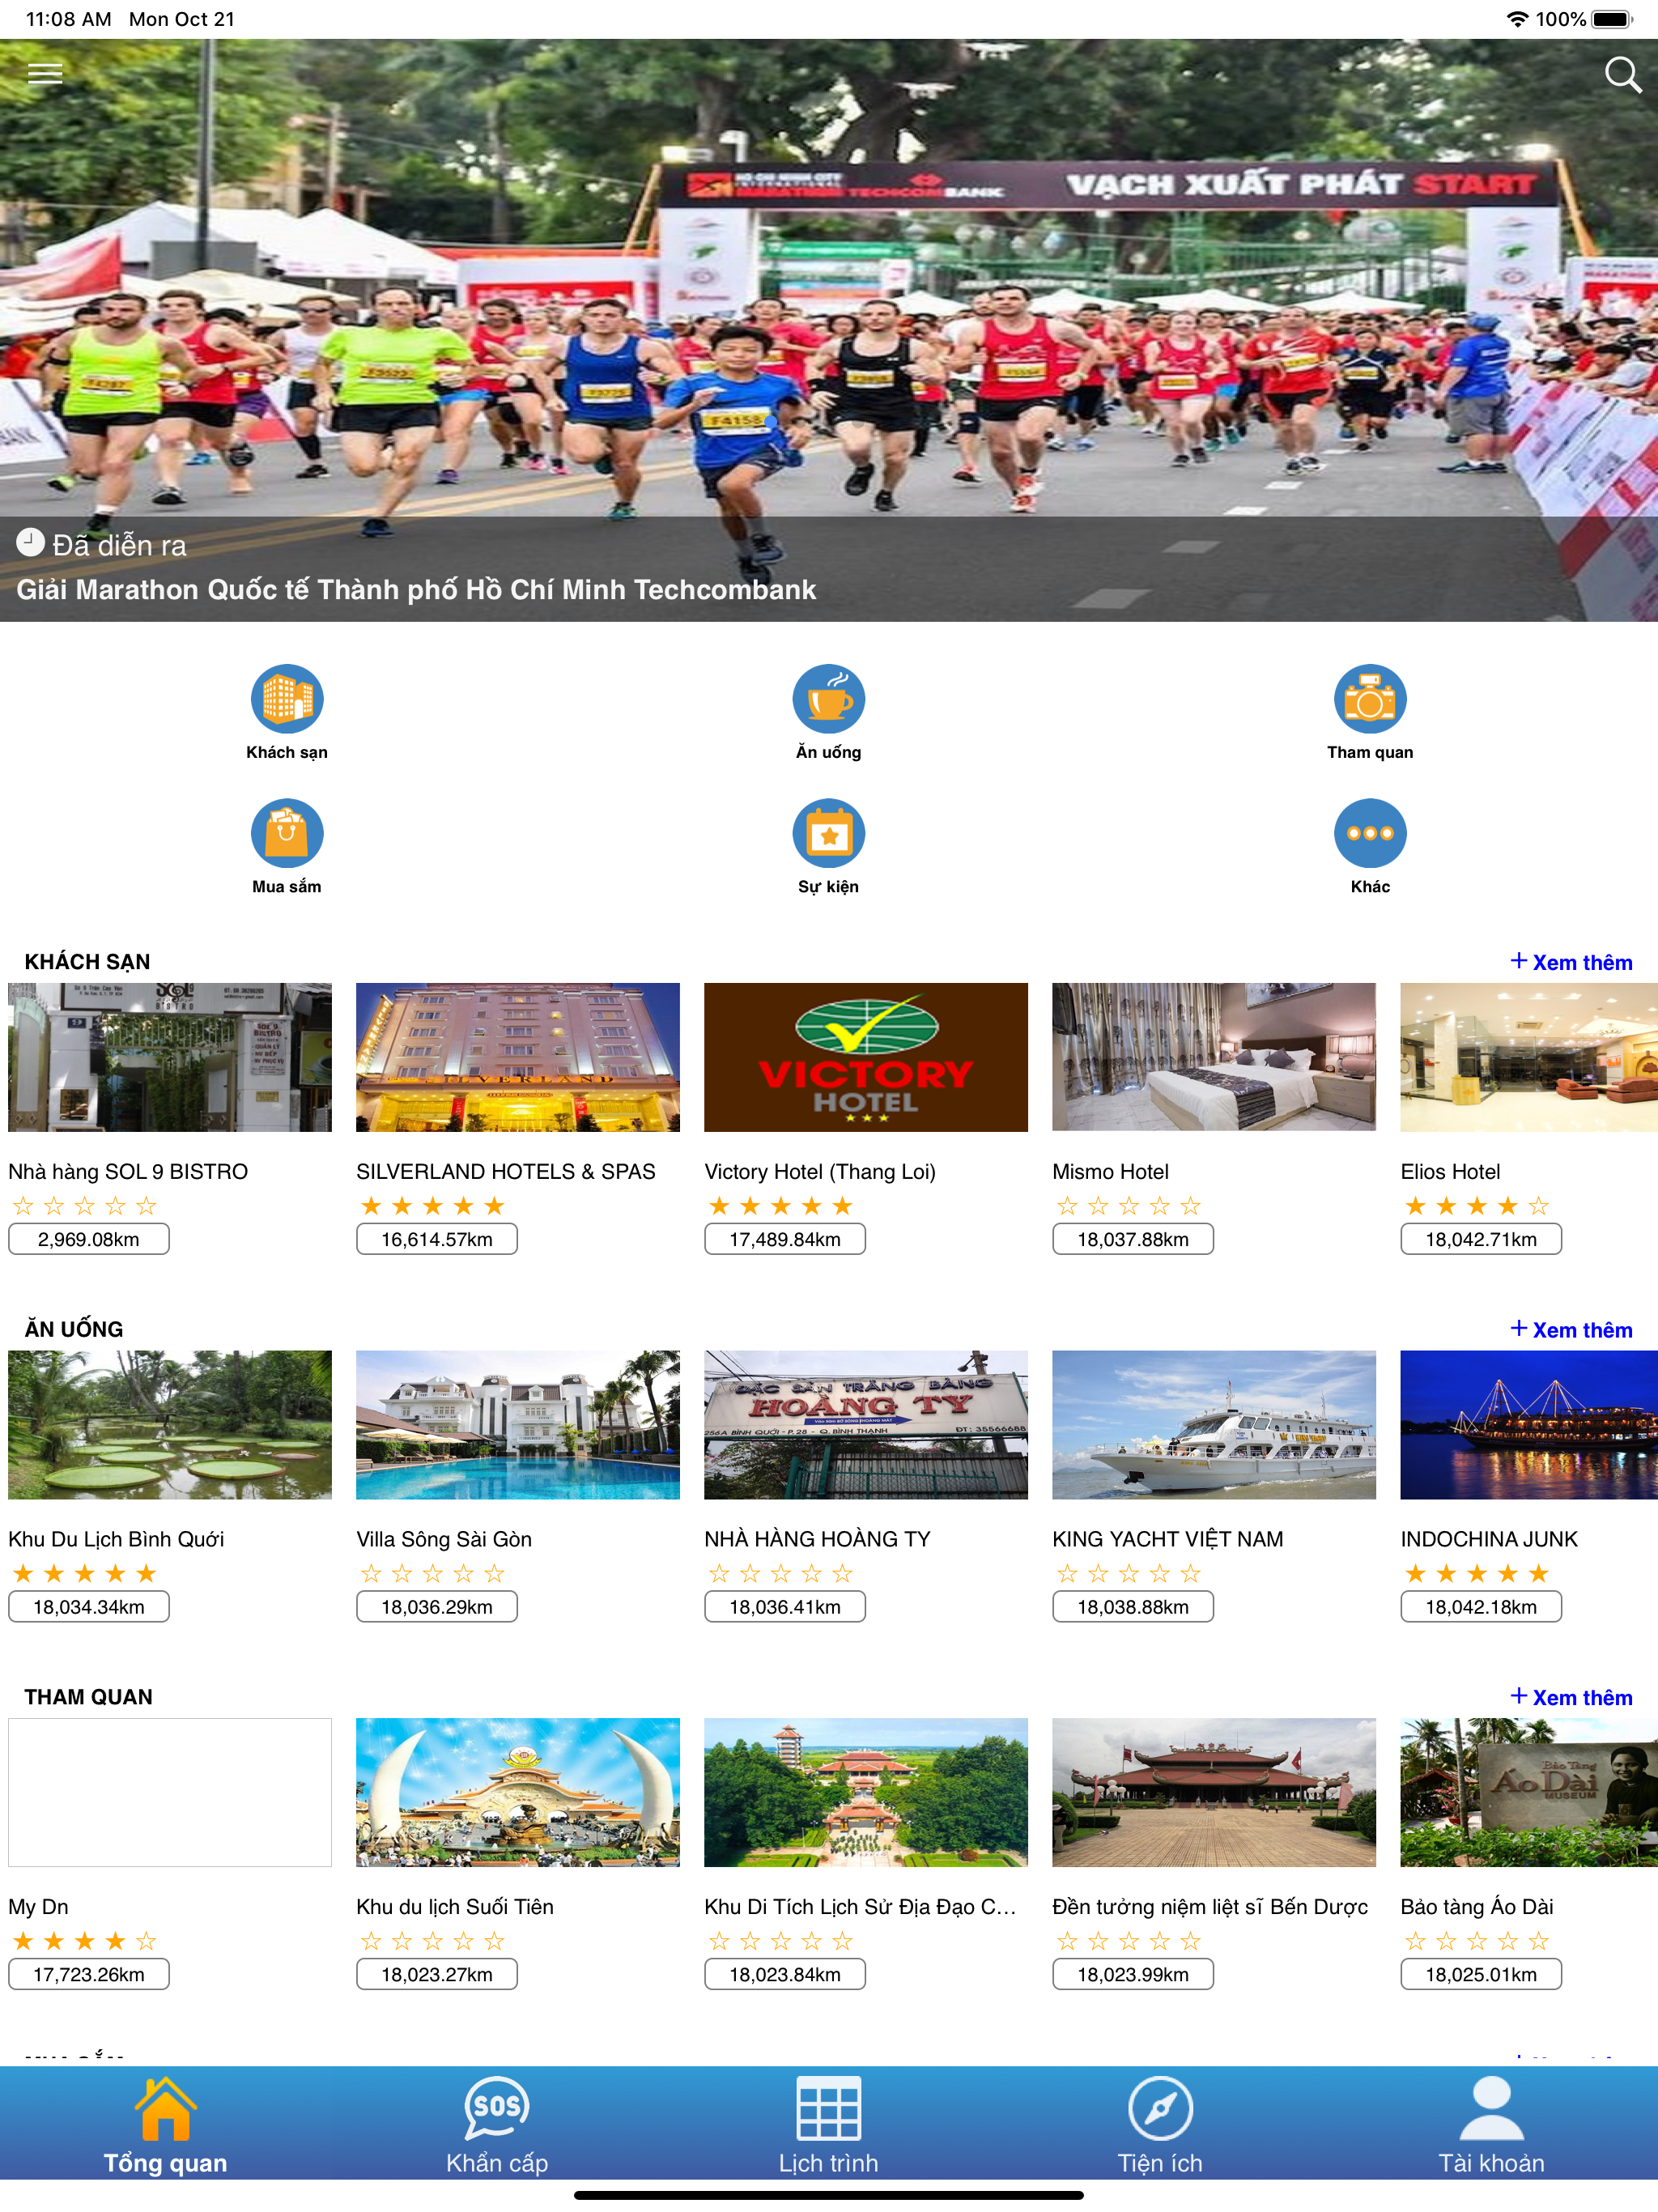The image size is (1658, 2212).
Task: Tap star rating under SILVERLAND HOTELS
Action: coord(432,1206)
